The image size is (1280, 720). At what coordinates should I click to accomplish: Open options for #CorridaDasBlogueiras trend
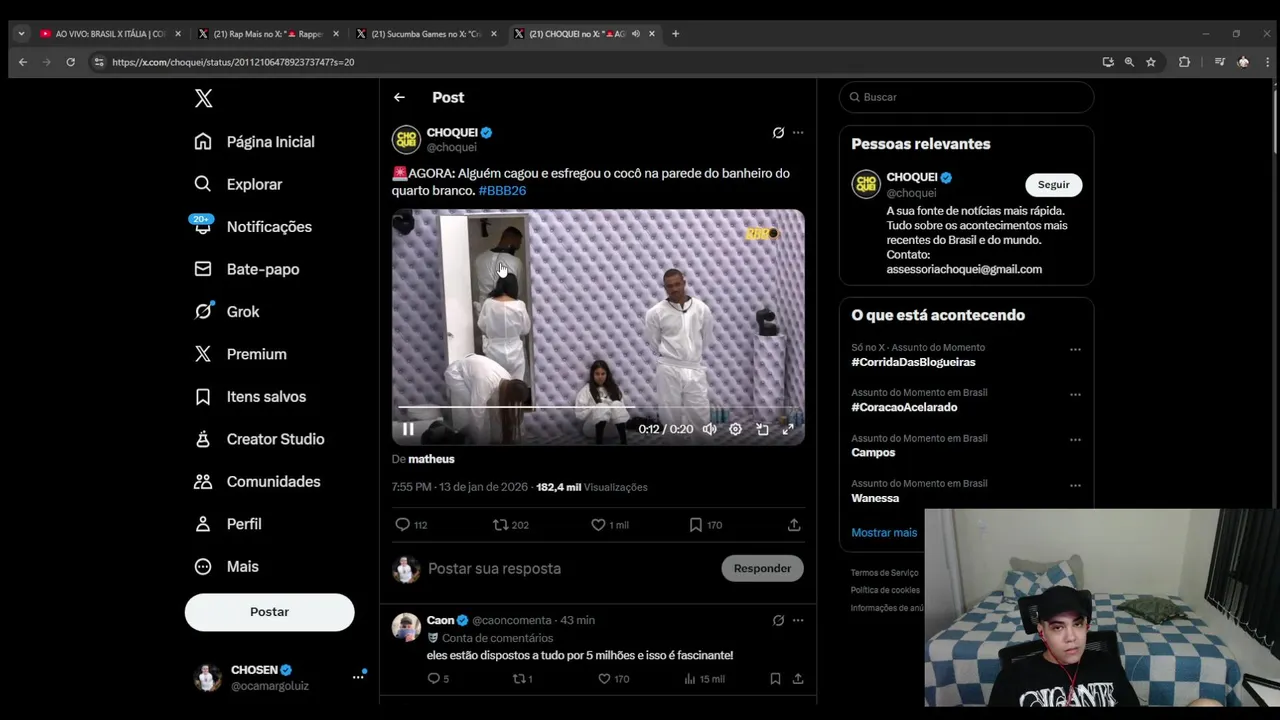tap(1075, 350)
